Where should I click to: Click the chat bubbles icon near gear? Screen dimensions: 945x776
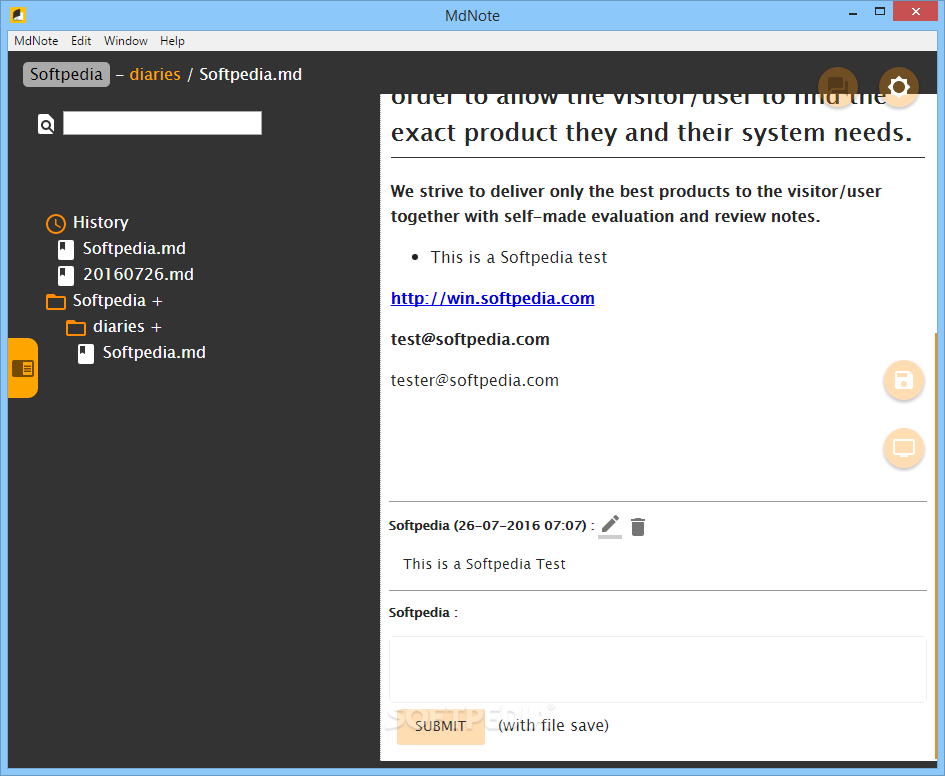(x=838, y=87)
